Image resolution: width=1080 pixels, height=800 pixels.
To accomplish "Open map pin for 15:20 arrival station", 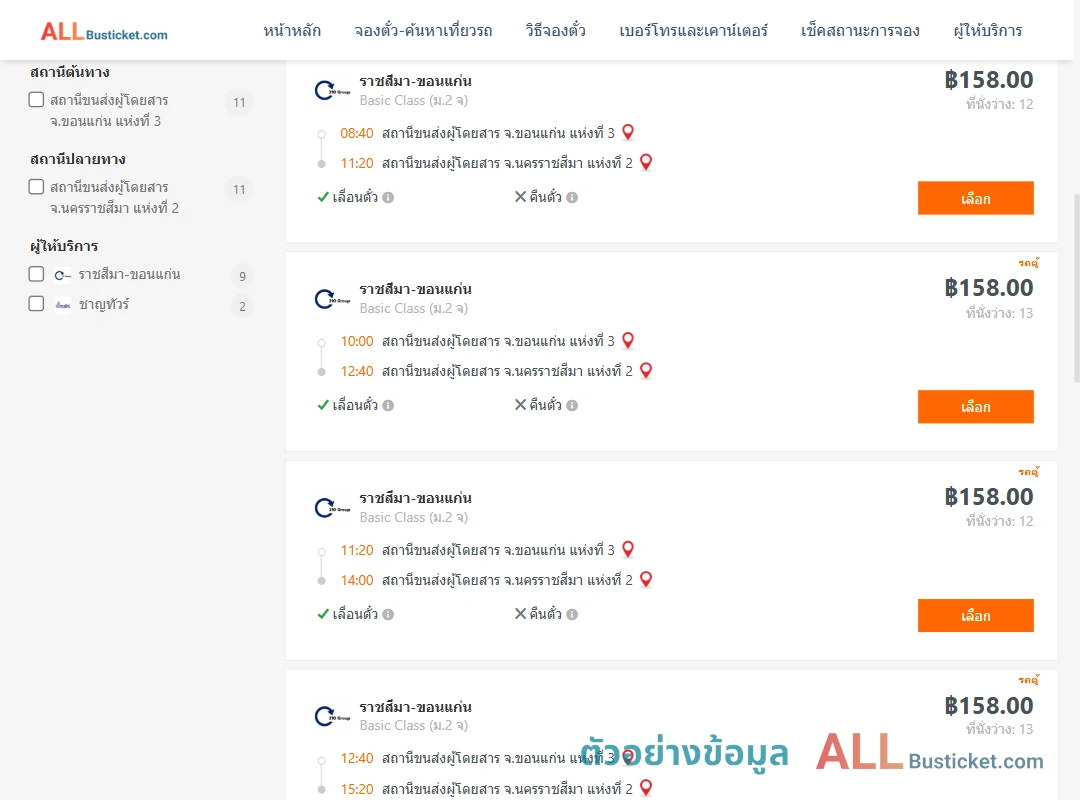I will point(646,787).
